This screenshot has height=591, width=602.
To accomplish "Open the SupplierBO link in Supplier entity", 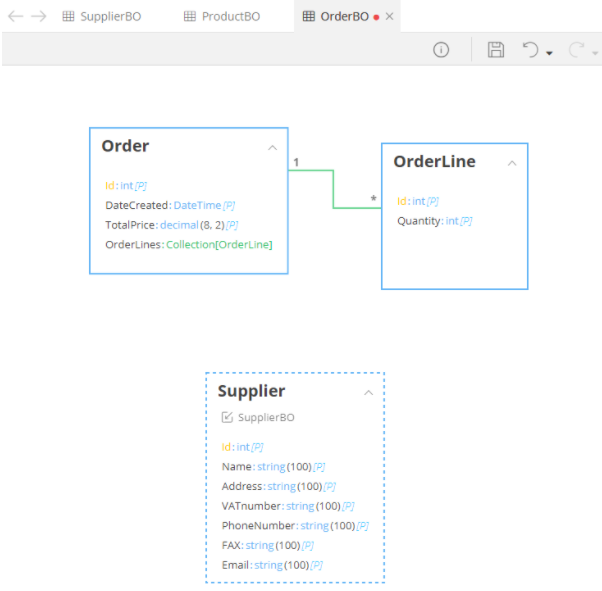I will pyautogui.click(x=266, y=418).
